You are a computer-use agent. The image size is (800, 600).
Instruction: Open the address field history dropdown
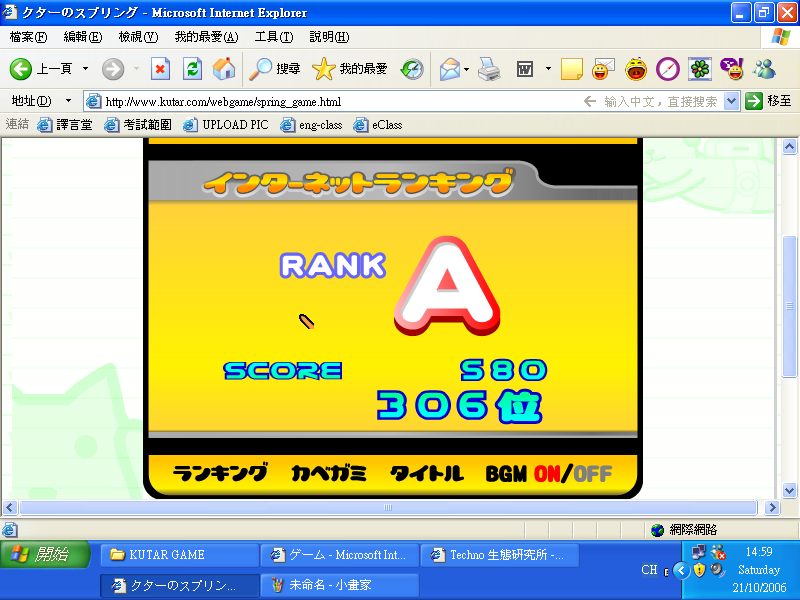click(732, 101)
